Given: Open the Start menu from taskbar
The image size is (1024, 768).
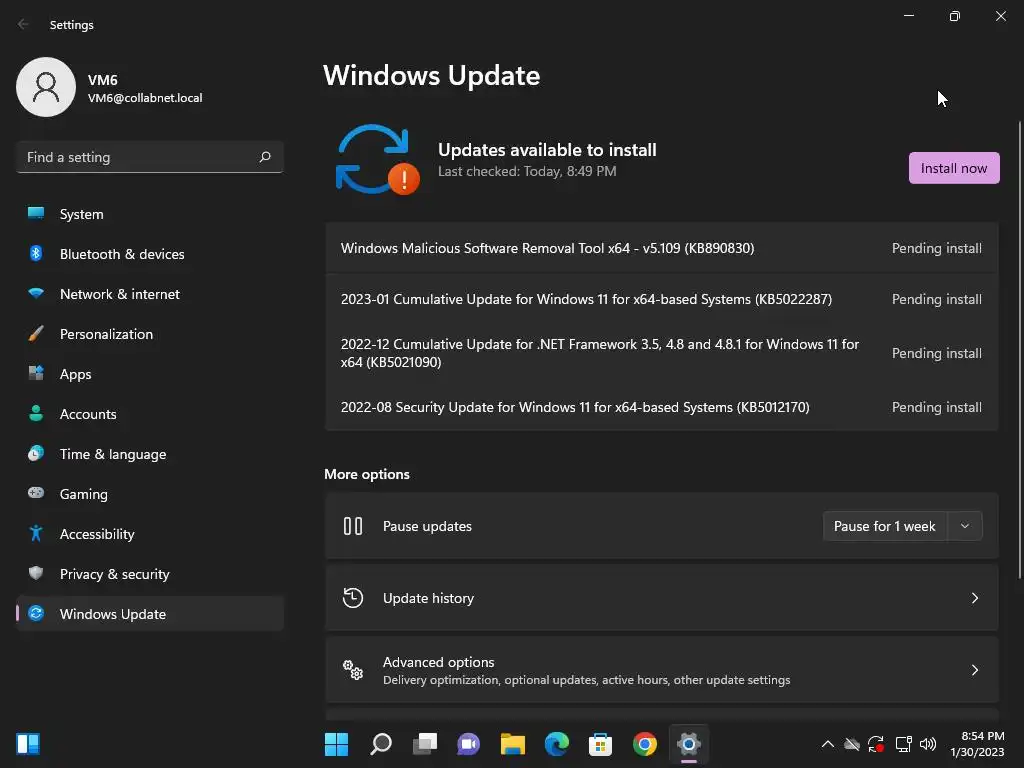Looking at the screenshot, I should [336, 744].
